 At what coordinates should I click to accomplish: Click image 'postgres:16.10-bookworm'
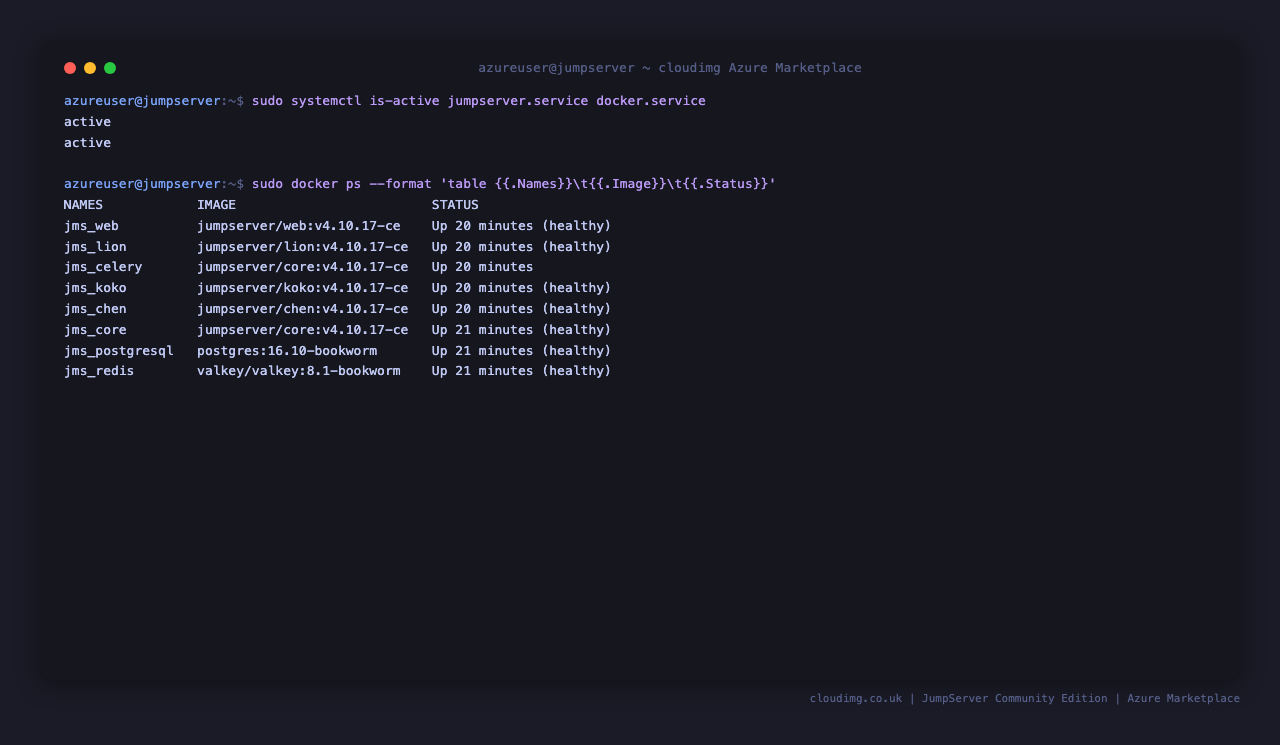coord(287,351)
